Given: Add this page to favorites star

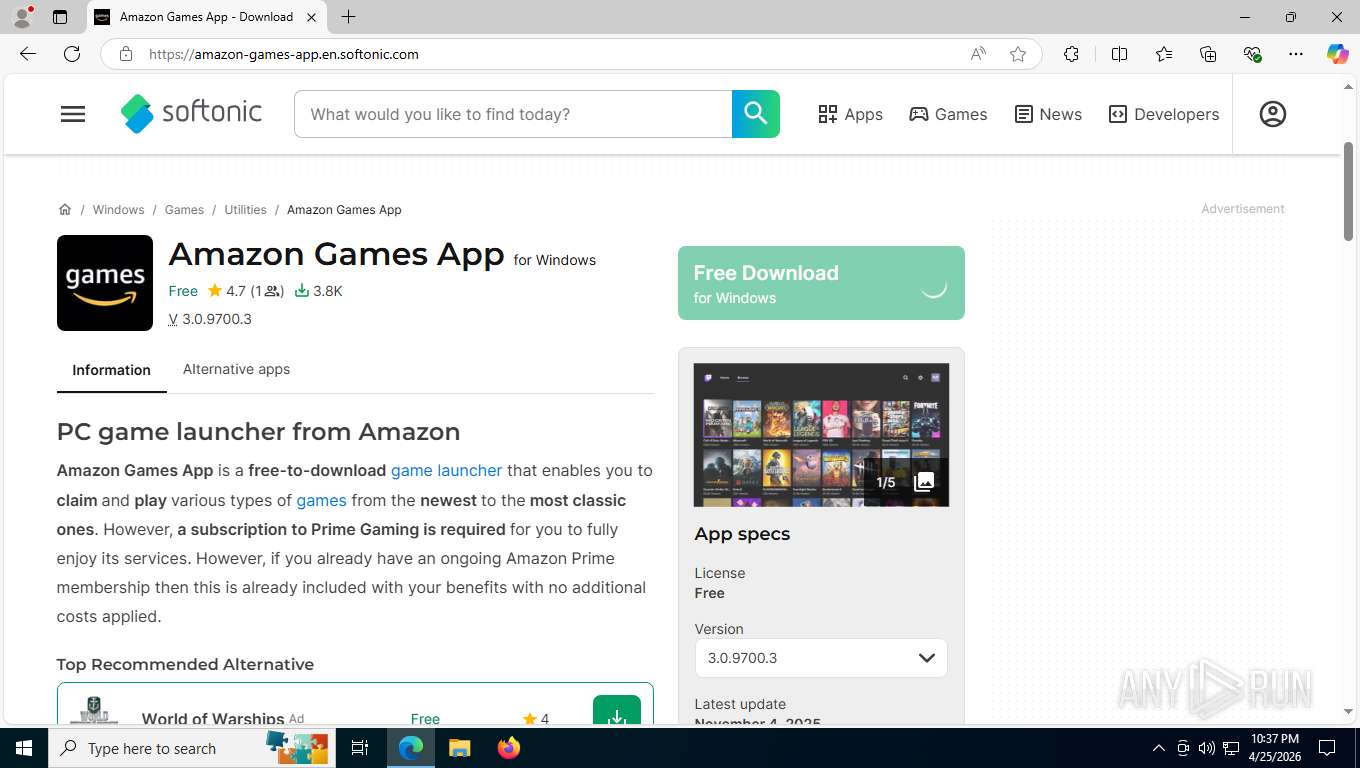Looking at the screenshot, I should coord(1018,54).
